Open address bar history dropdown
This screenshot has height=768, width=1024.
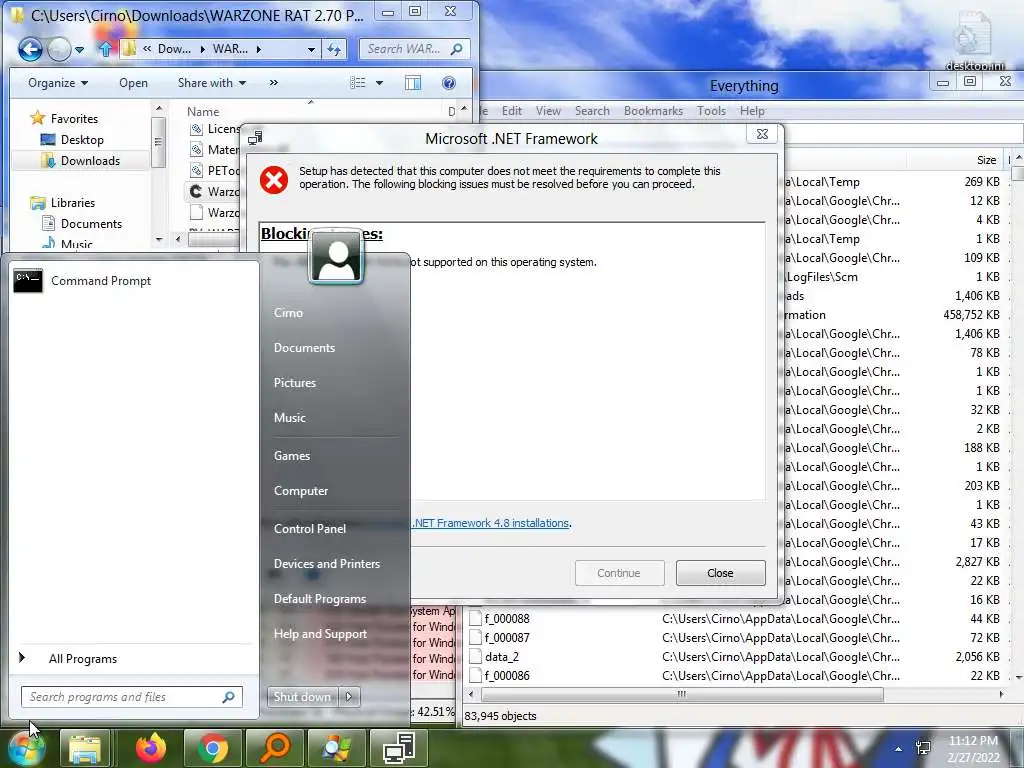(312, 49)
